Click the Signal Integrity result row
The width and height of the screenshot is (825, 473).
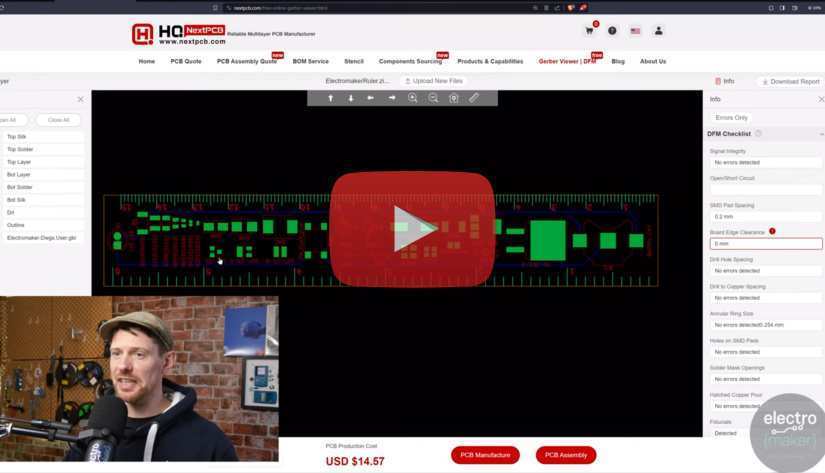pyautogui.click(x=766, y=163)
